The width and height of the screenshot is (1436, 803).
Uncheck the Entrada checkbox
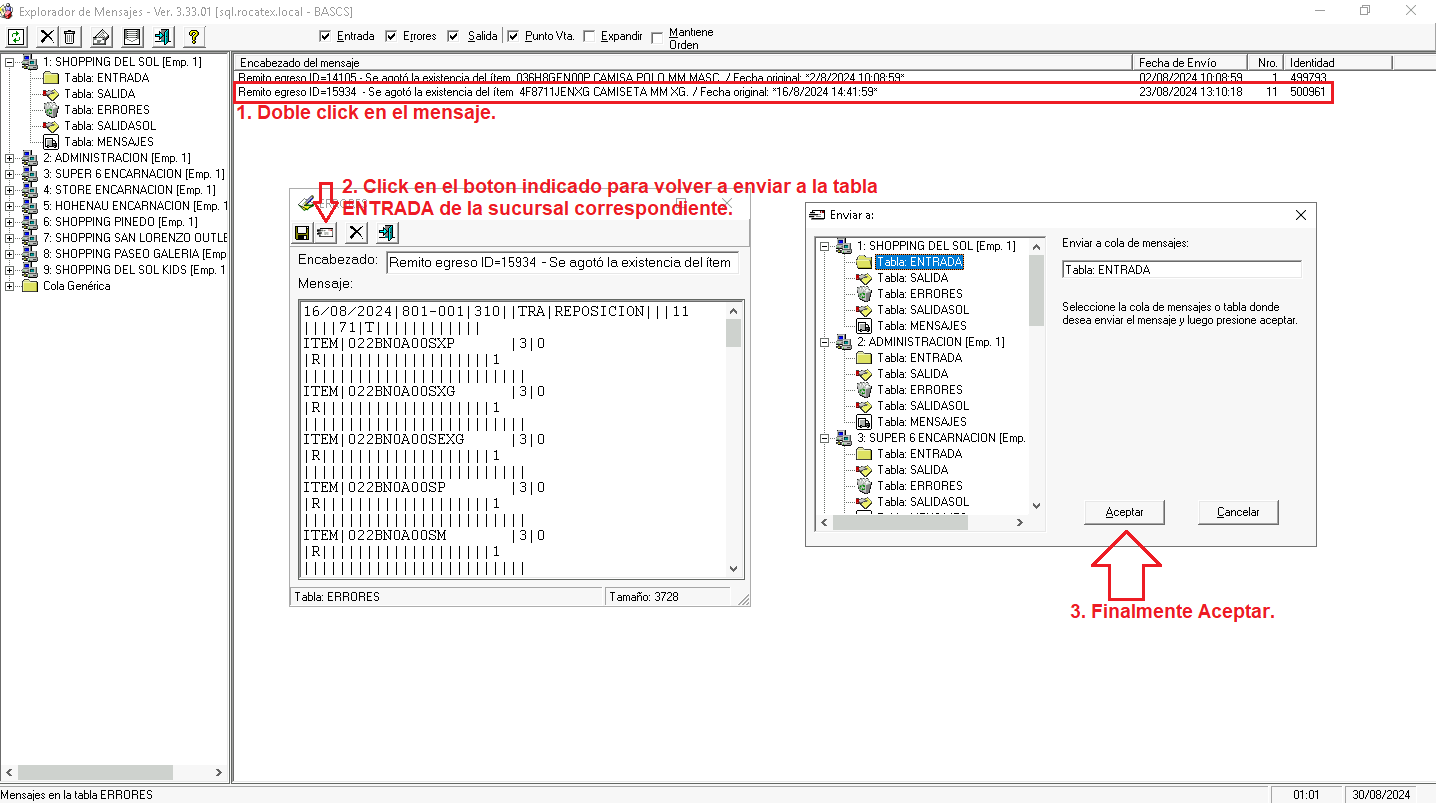click(325, 36)
